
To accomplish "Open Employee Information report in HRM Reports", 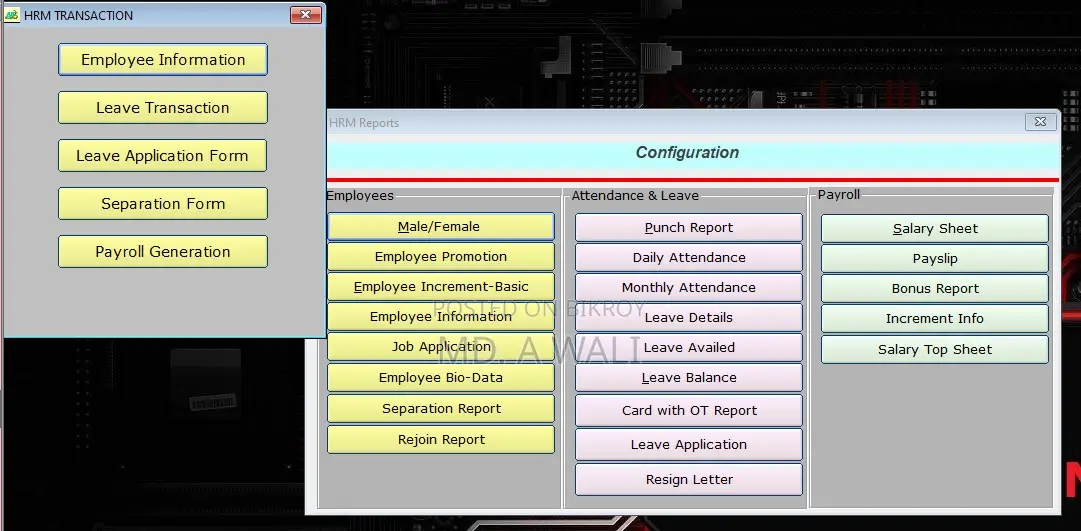I will [441, 317].
